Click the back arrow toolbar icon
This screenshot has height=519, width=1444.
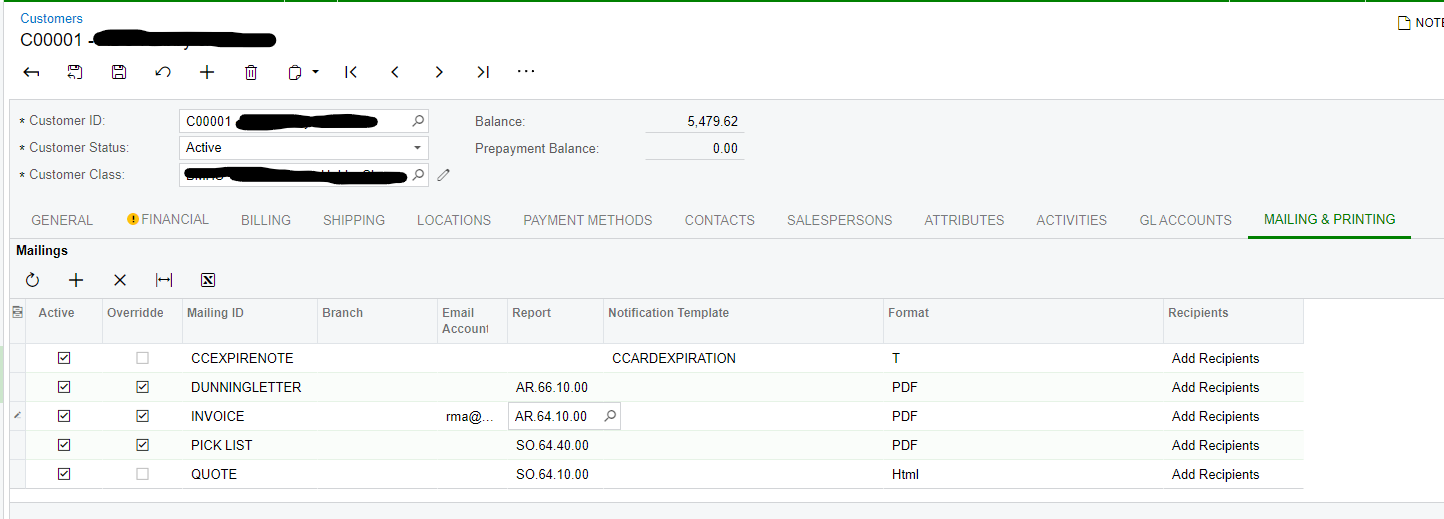coord(31,72)
